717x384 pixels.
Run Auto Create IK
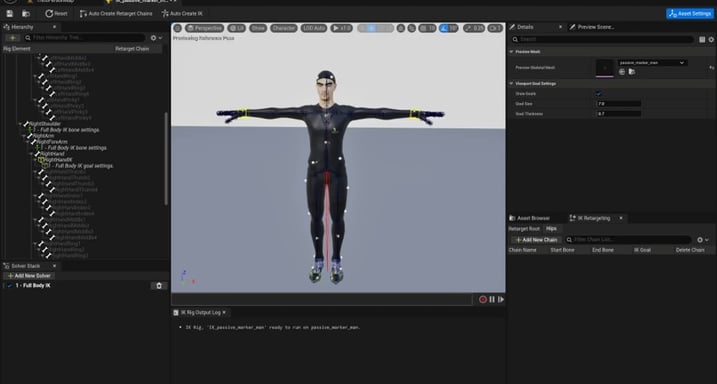click(182, 14)
